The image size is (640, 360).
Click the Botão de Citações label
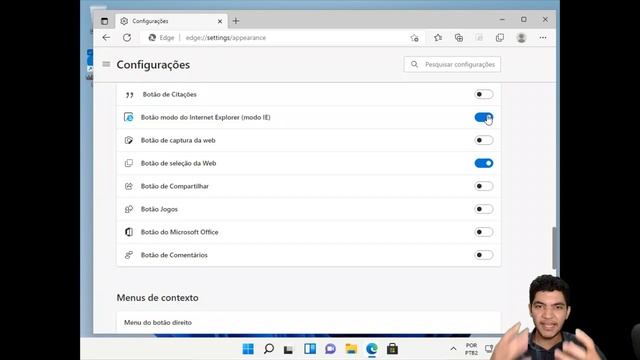click(169, 94)
